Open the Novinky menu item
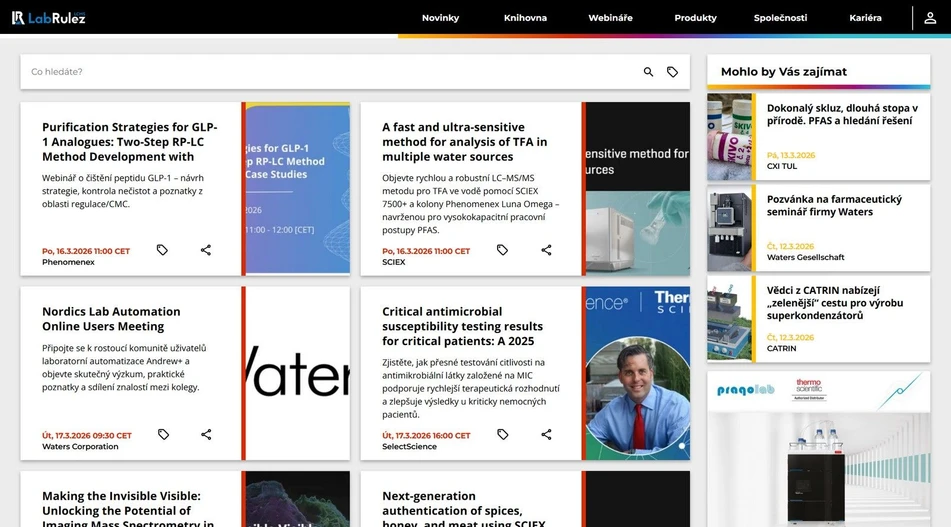Viewport: 951px width, 527px height. pyautogui.click(x=440, y=18)
